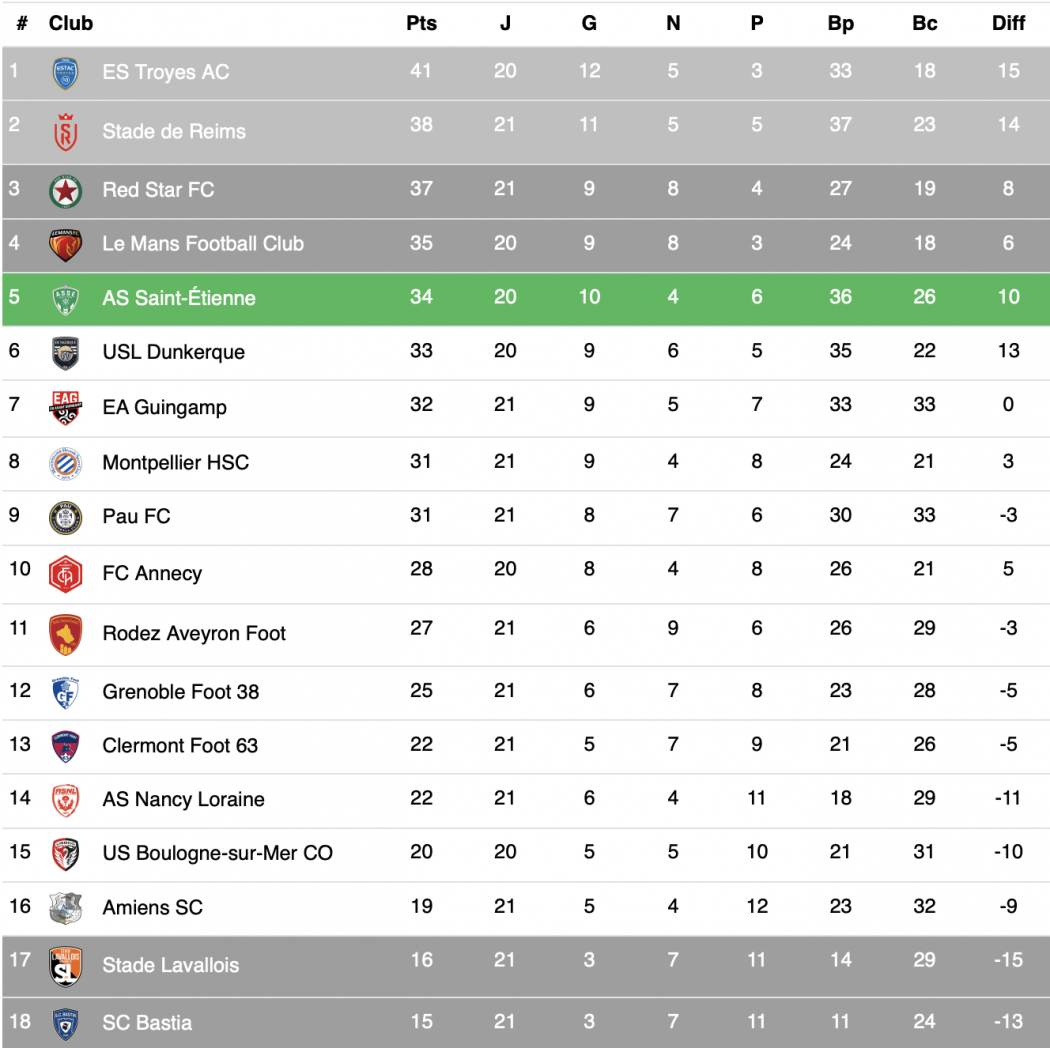1050x1048 pixels.
Task: Click the SC Bastia badge icon
Action: 65,1023
